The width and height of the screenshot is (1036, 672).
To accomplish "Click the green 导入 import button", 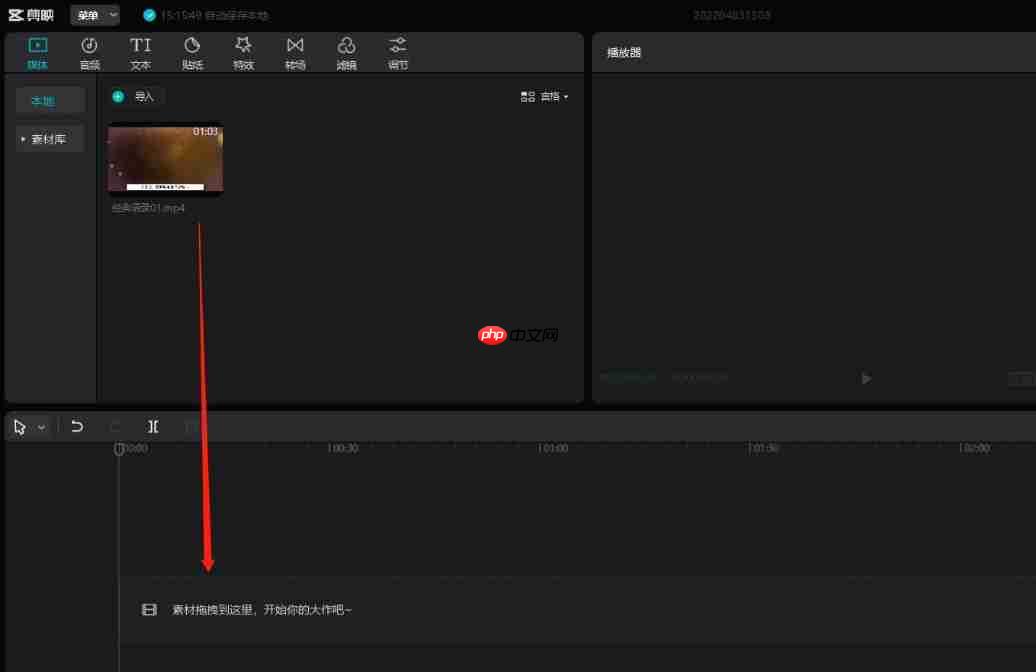I will coord(135,96).
